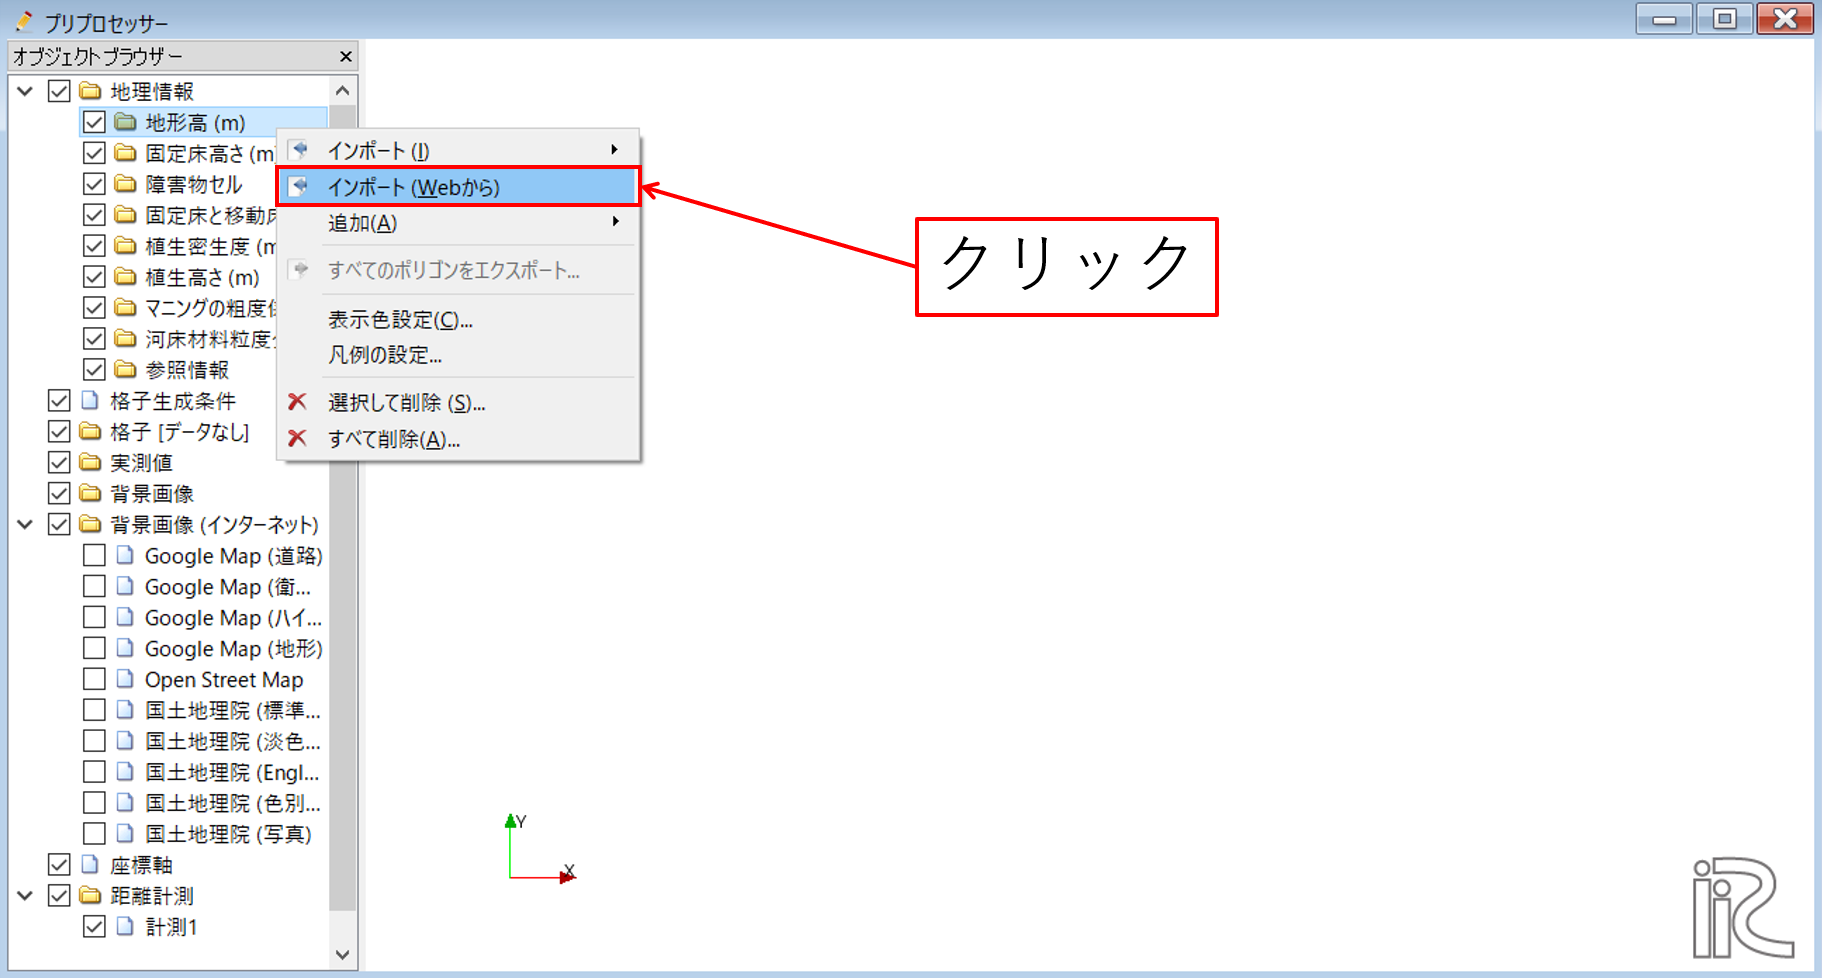
Task: Click the 座標軸 document icon
Action: 90,865
